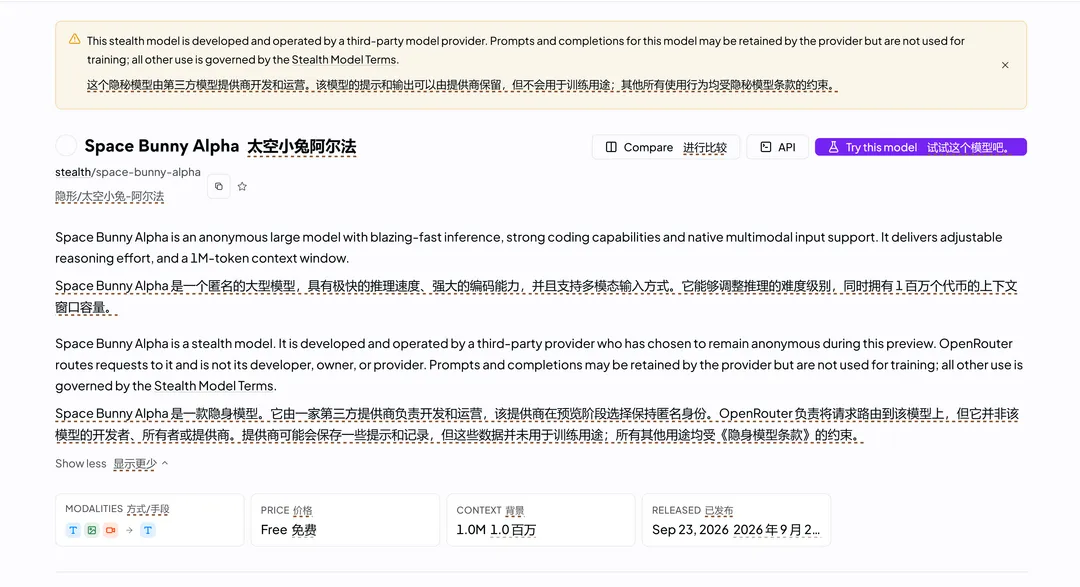Click the warning triangle icon in banner

pyautogui.click(x=74, y=40)
